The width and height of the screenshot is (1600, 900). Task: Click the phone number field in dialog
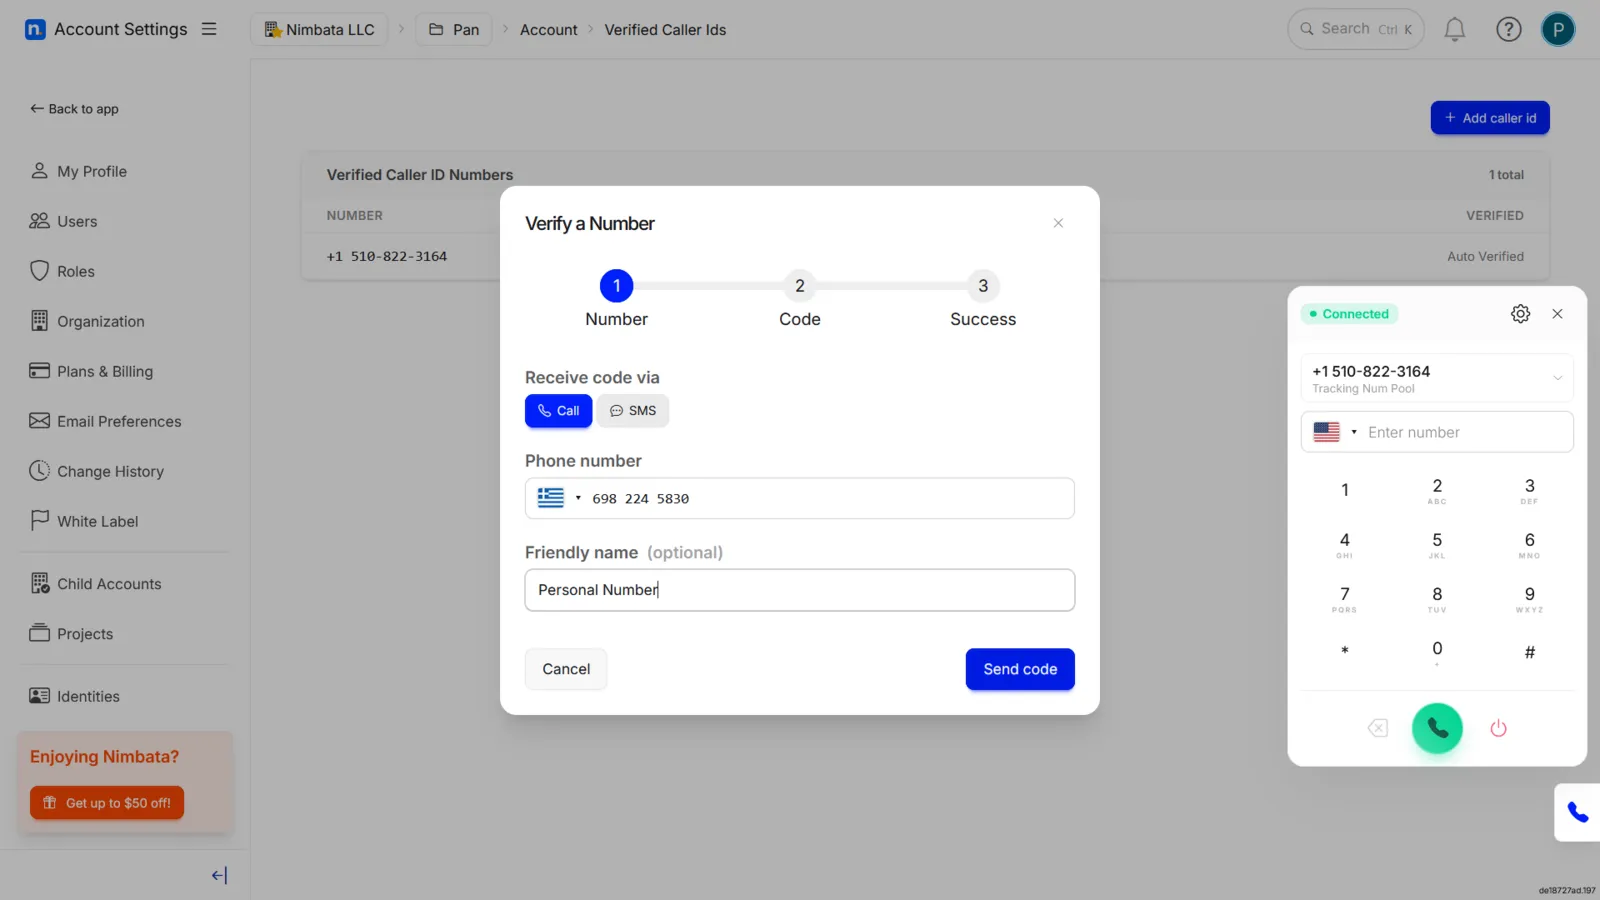coord(800,498)
